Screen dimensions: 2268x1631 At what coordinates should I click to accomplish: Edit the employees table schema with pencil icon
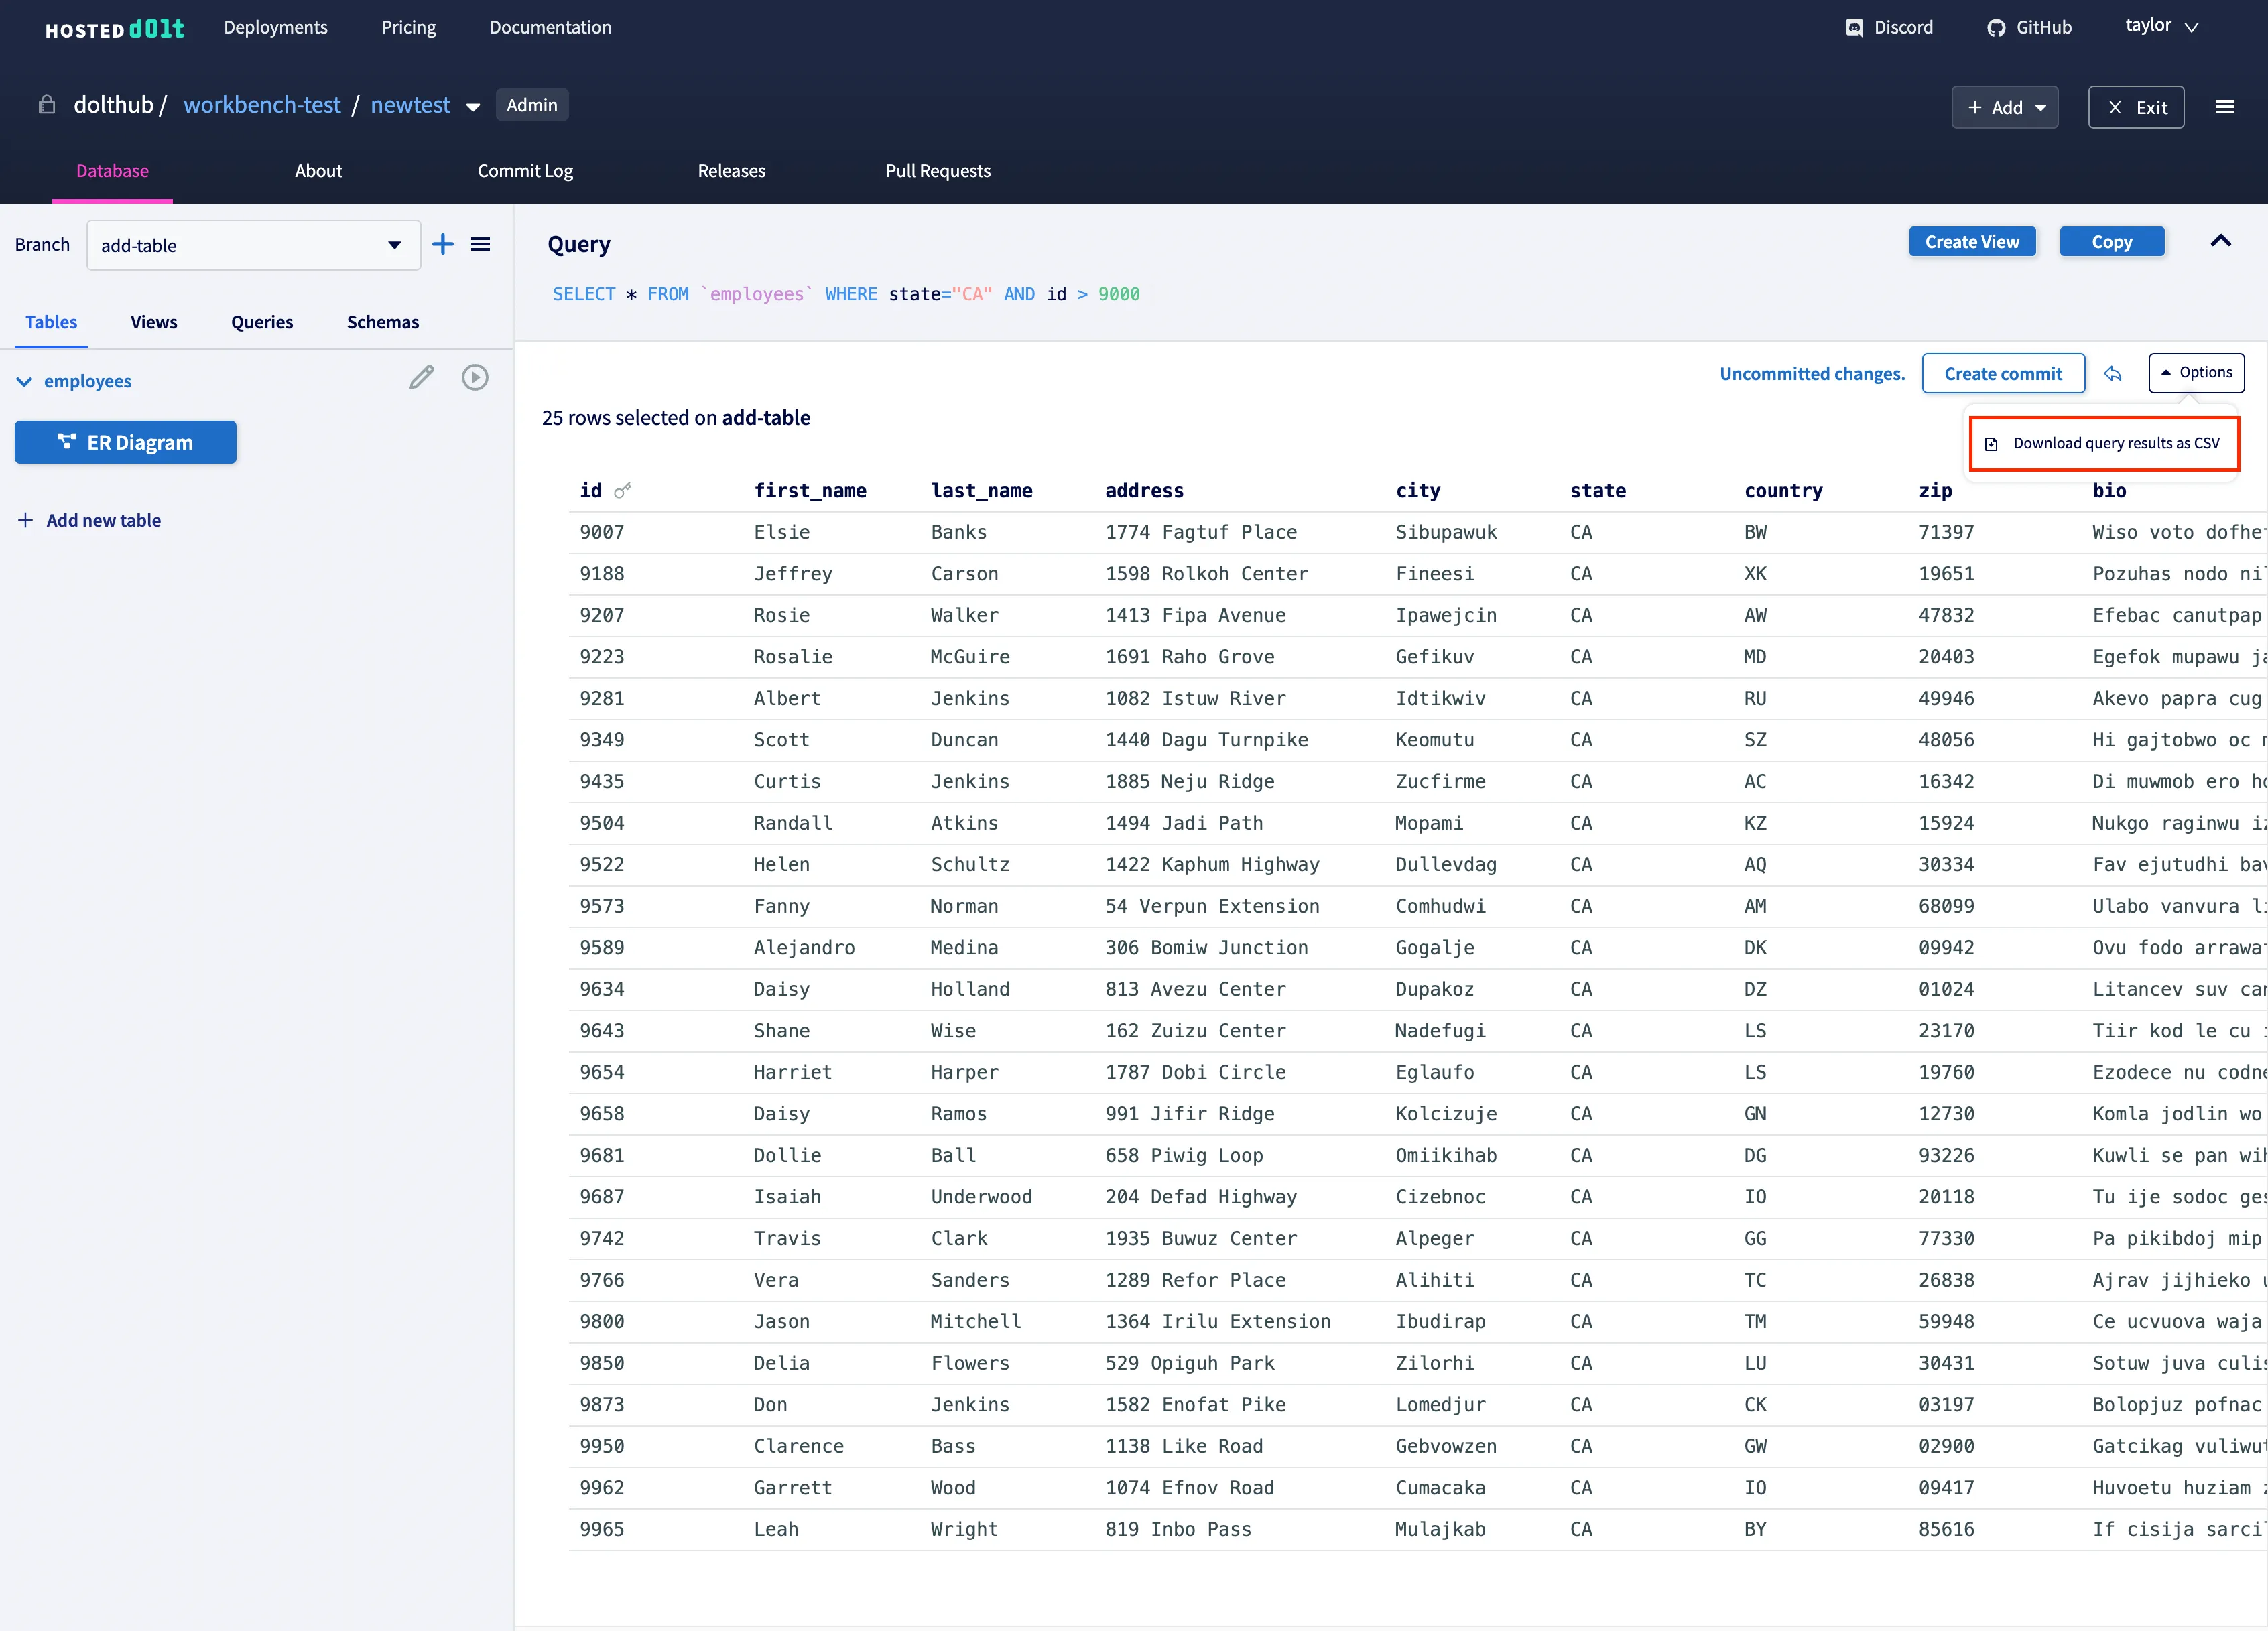click(421, 377)
